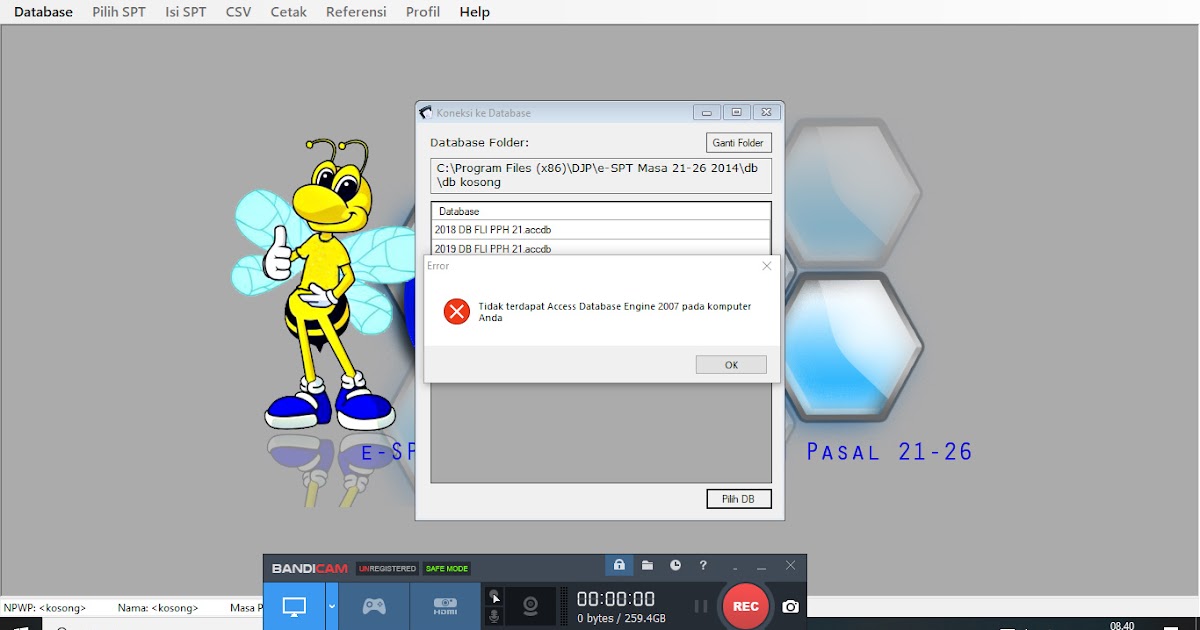Open Bandicam scheduled recording clock icon
This screenshot has width=1200, height=630.
675,566
